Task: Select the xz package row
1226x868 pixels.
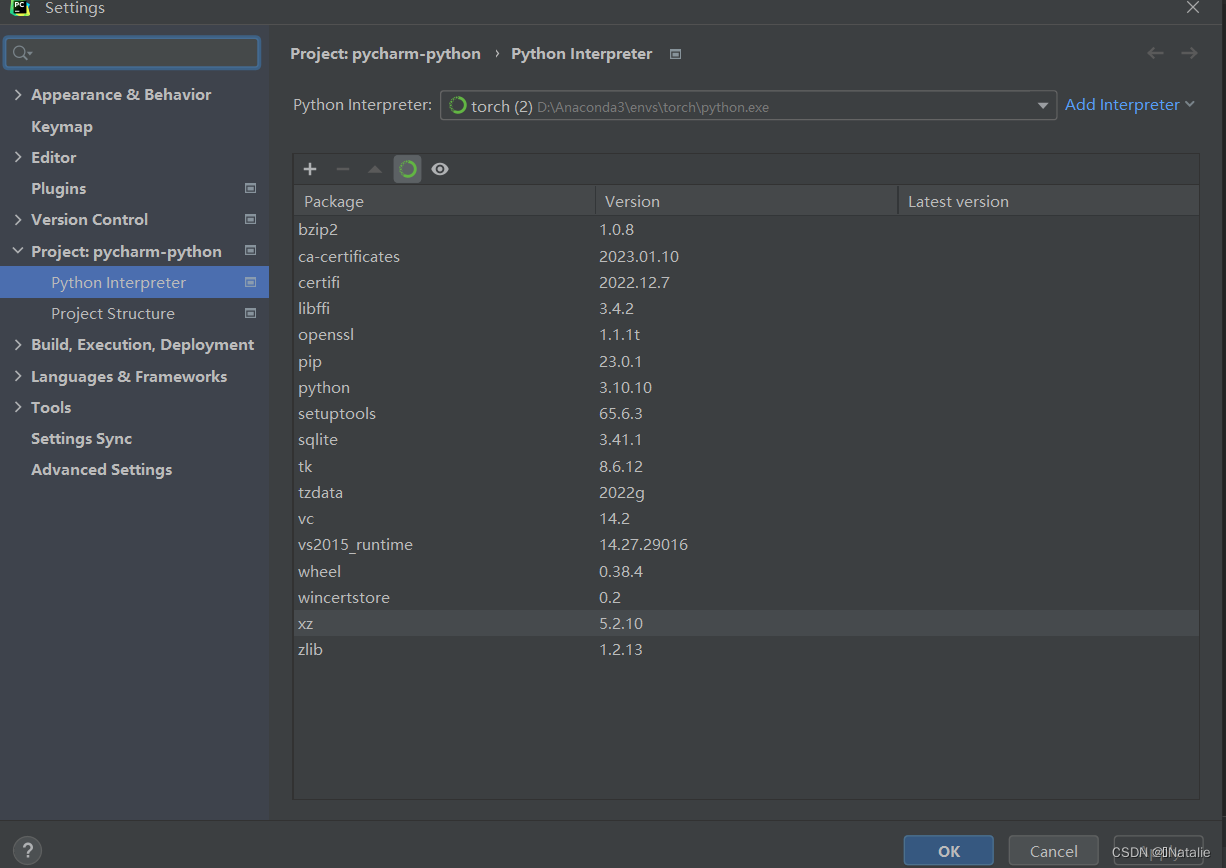Action: (x=746, y=623)
